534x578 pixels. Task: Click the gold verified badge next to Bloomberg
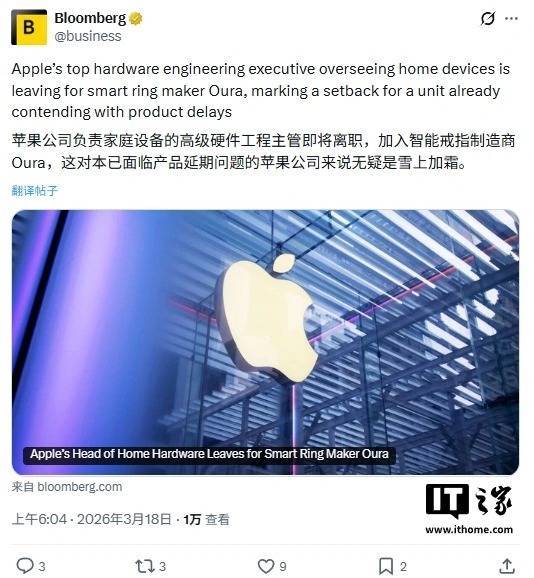pos(136,18)
